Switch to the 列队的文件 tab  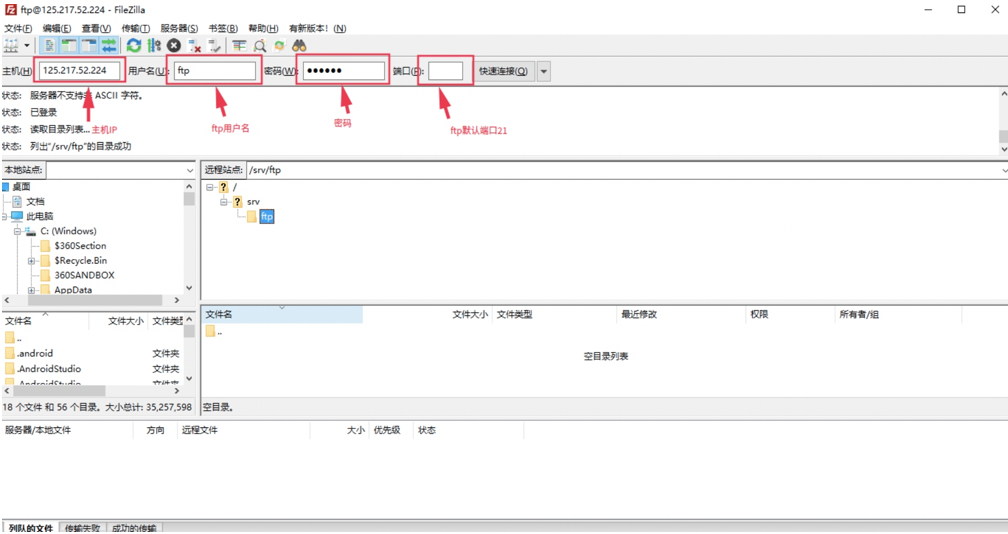tap(31, 528)
